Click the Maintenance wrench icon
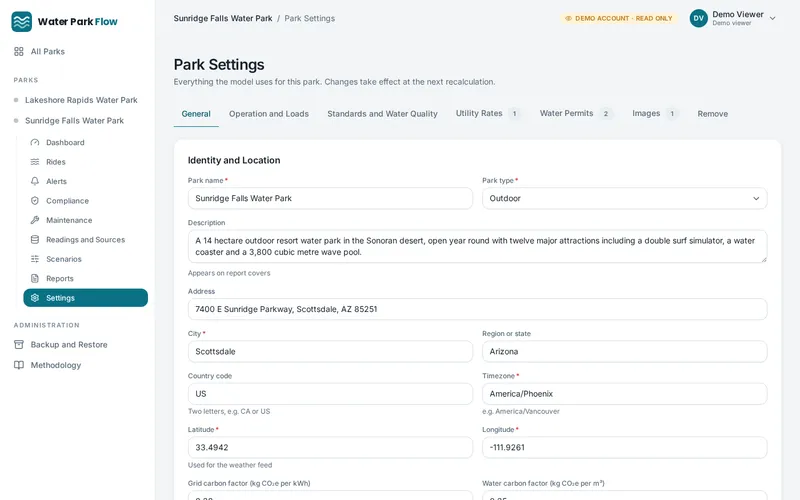The image size is (800, 500). 35,220
